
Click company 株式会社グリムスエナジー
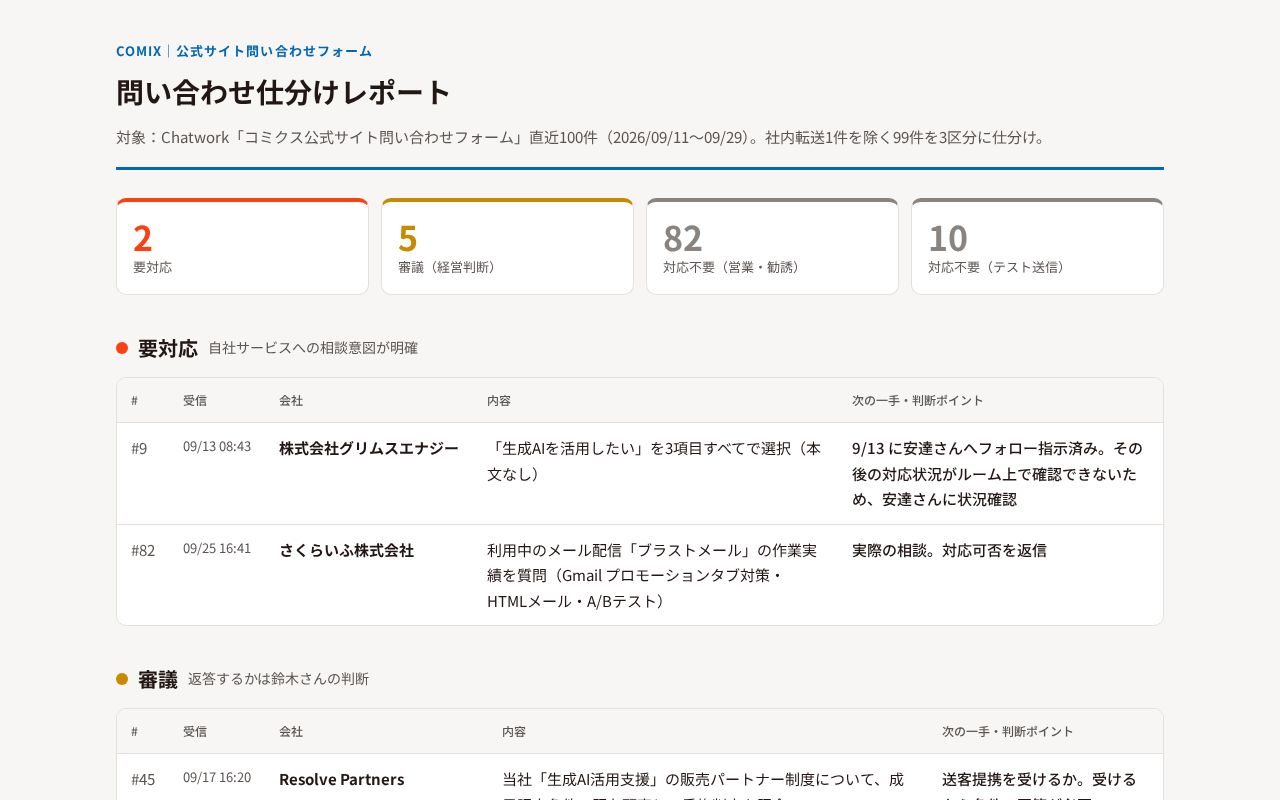pyautogui.click(x=369, y=448)
